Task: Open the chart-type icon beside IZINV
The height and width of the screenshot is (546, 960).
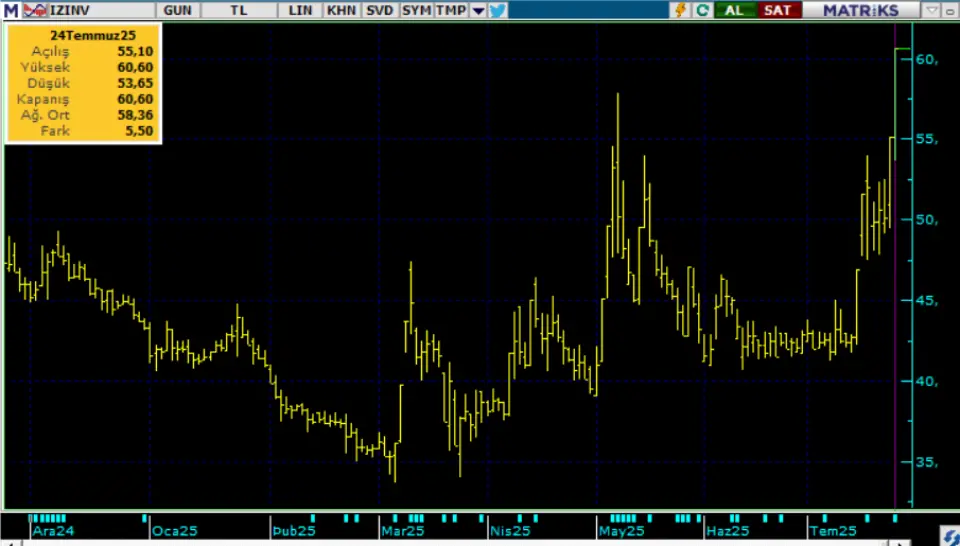Action: [35, 10]
